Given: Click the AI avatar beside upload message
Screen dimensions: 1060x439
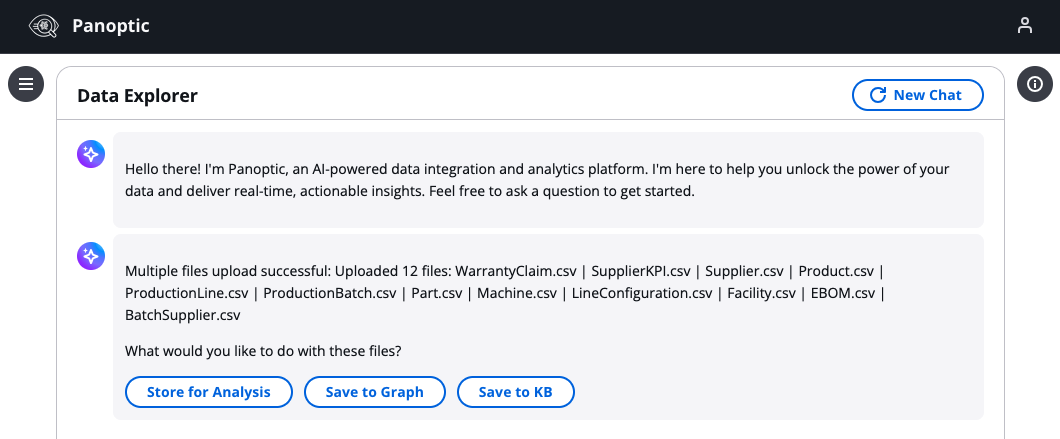Looking at the screenshot, I should click(x=91, y=257).
